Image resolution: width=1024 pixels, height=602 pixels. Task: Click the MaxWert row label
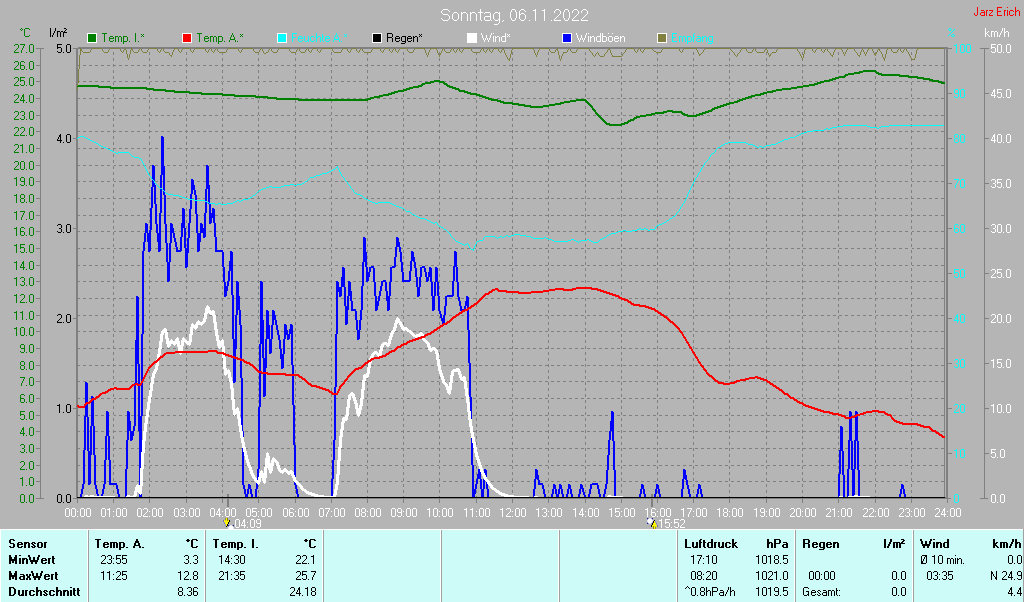[32, 576]
